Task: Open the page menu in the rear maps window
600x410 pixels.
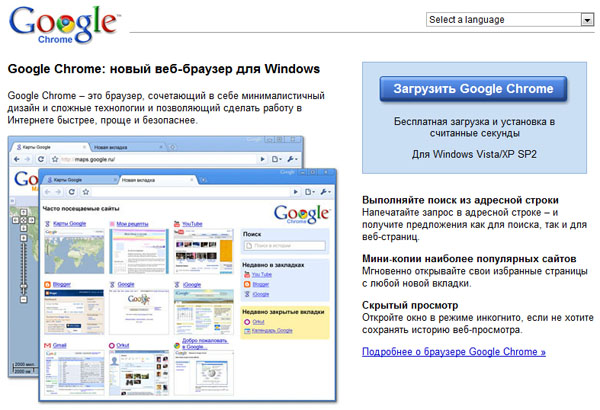Action: [x=277, y=159]
